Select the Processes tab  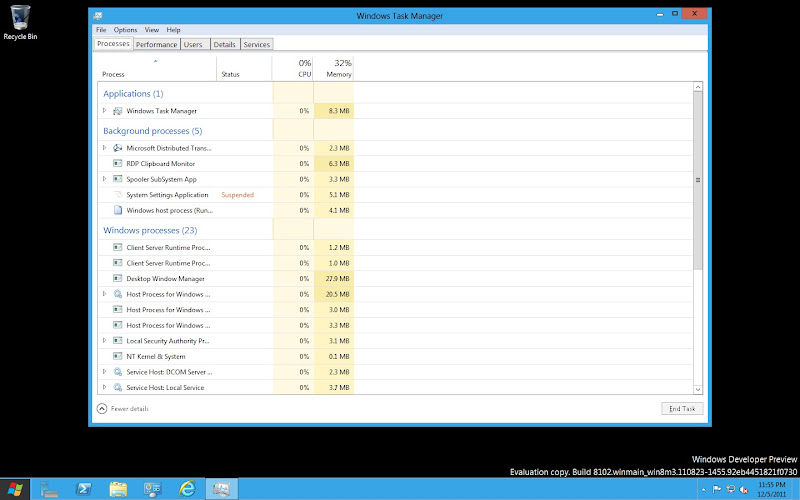click(x=113, y=43)
